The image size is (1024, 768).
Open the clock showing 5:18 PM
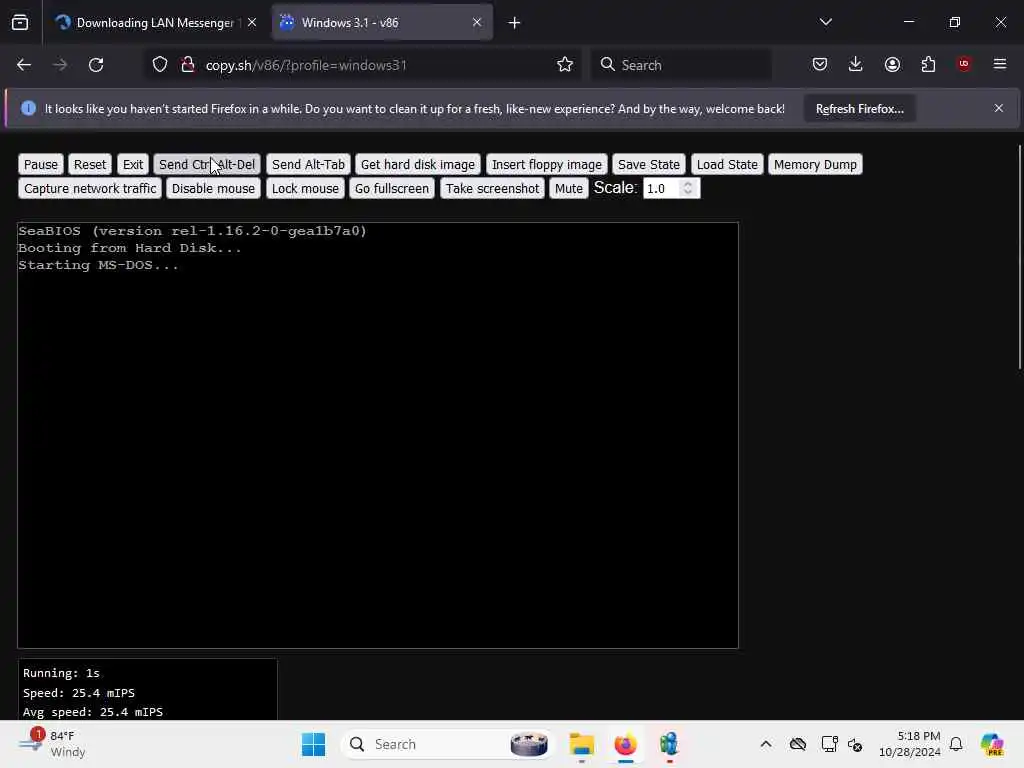910,744
